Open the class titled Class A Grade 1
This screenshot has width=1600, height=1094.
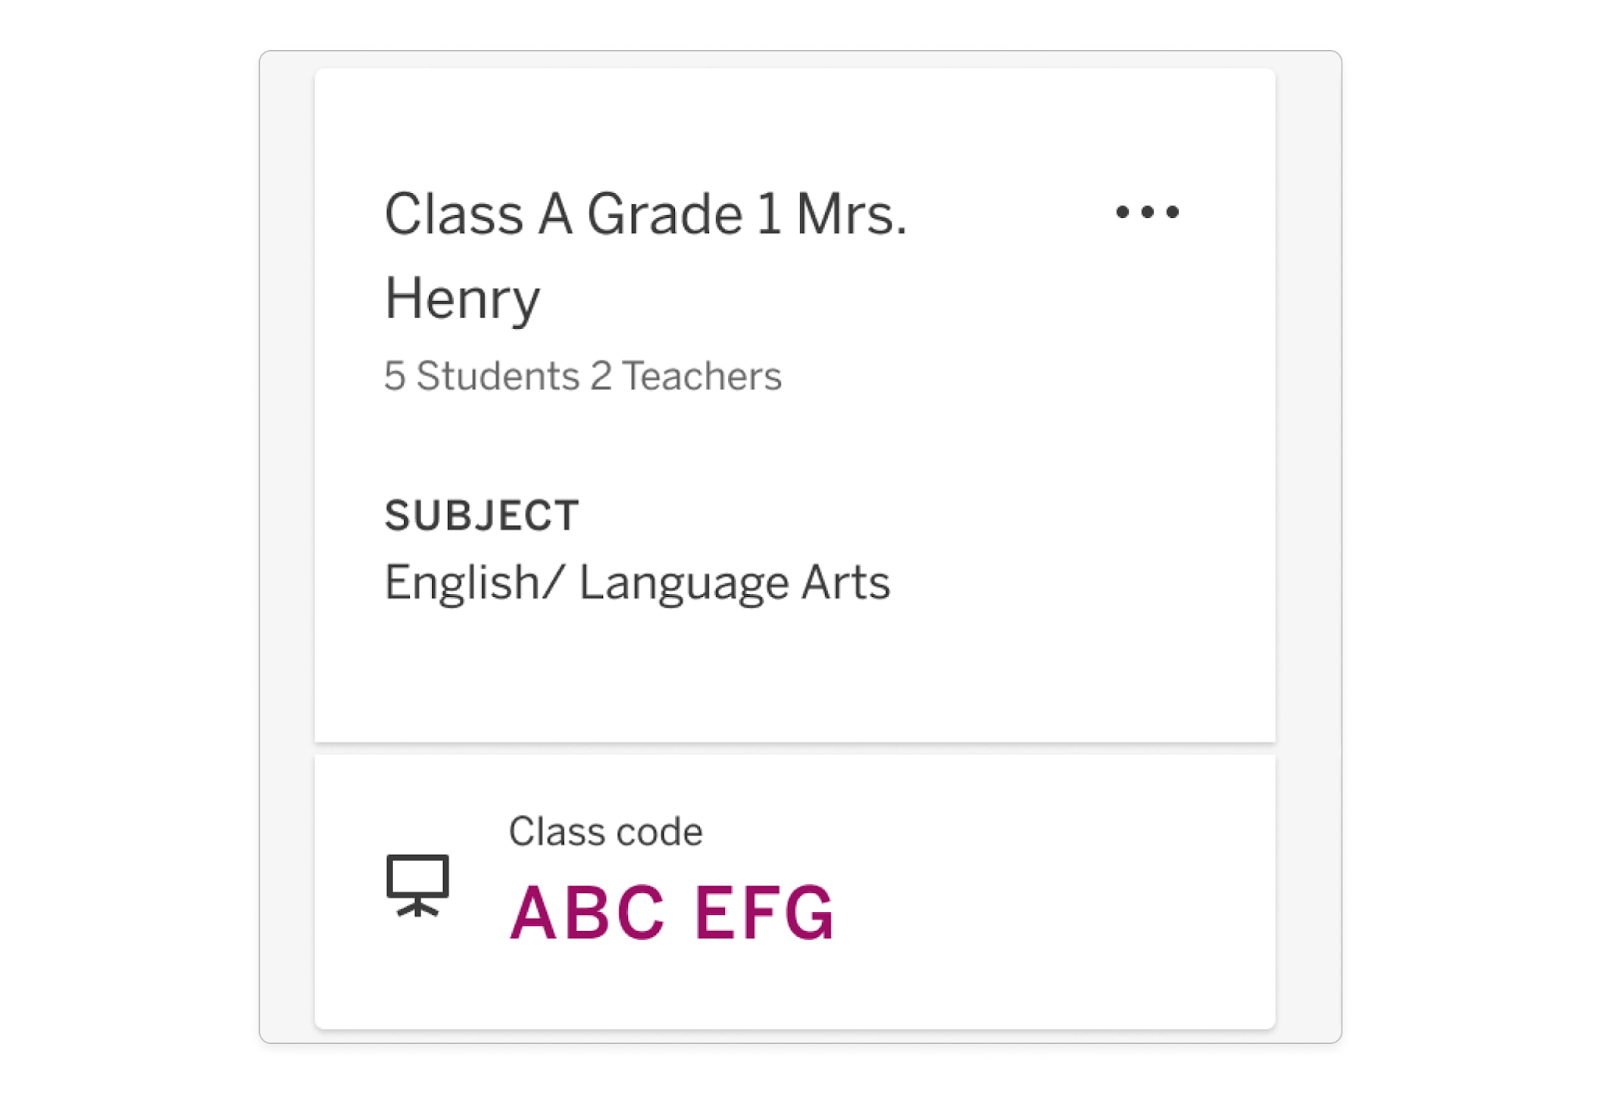coord(646,256)
